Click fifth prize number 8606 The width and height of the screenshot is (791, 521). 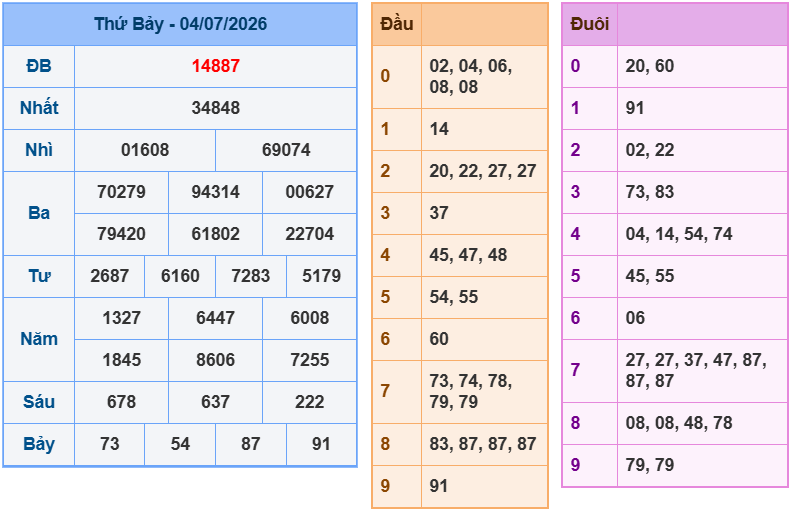[215, 360]
